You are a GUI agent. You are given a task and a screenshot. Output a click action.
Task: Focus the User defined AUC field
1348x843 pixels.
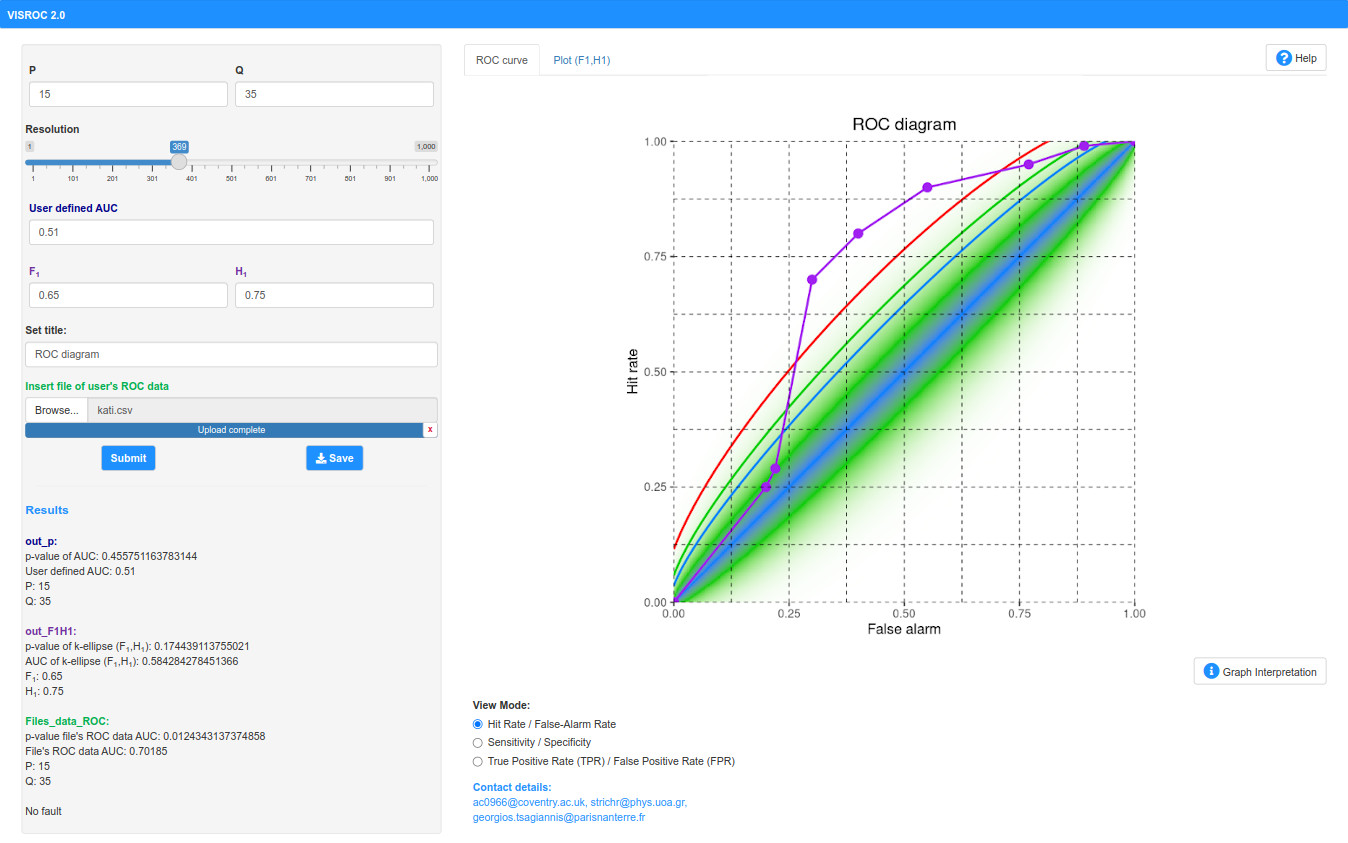click(231, 232)
